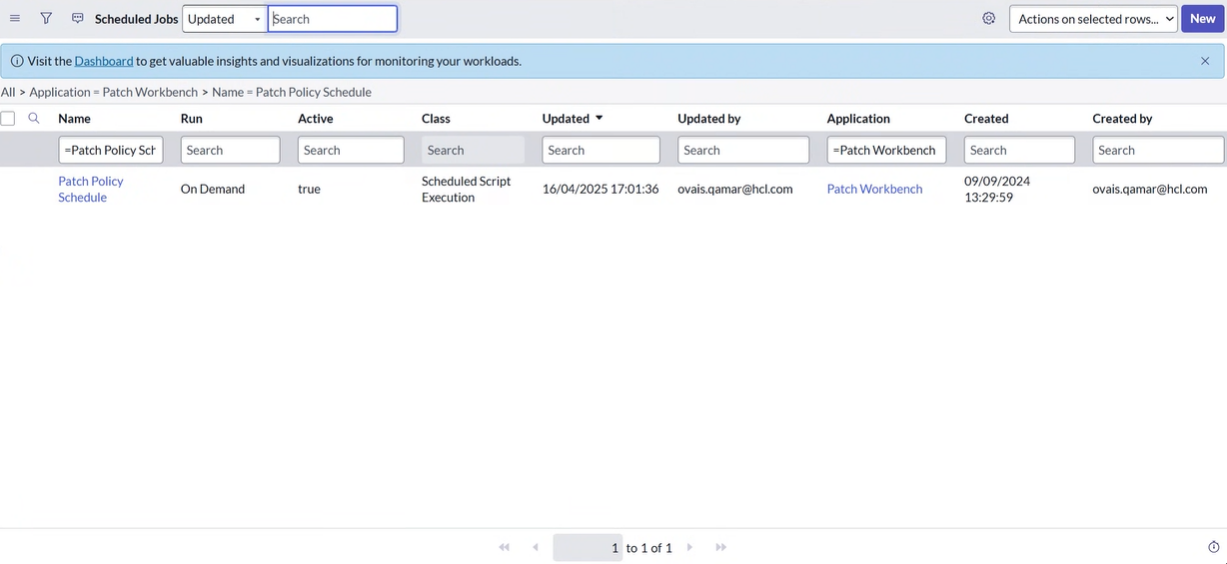Dismiss the blue Dashboard info banner

click(1205, 61)
